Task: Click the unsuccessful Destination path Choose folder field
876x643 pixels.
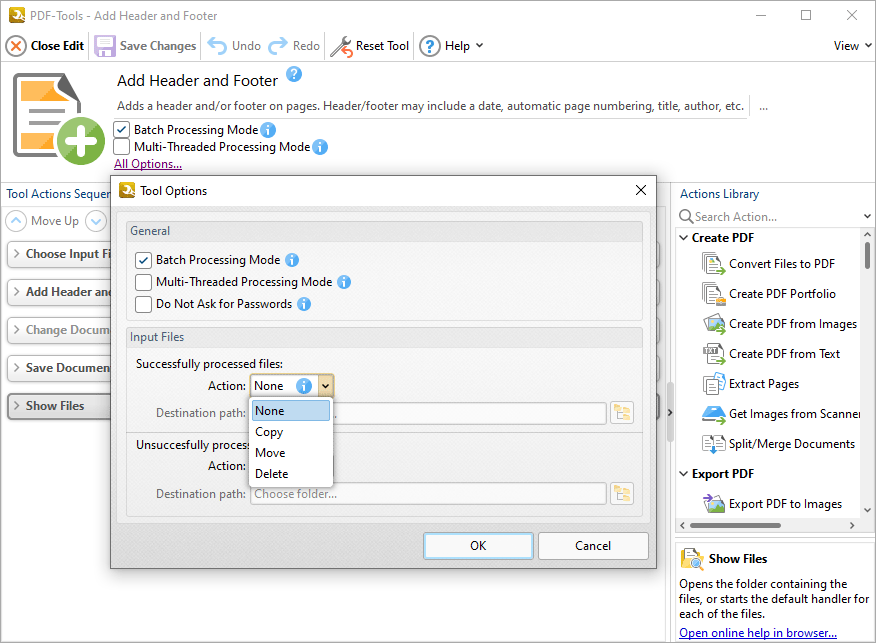Action: click(428, 494)
